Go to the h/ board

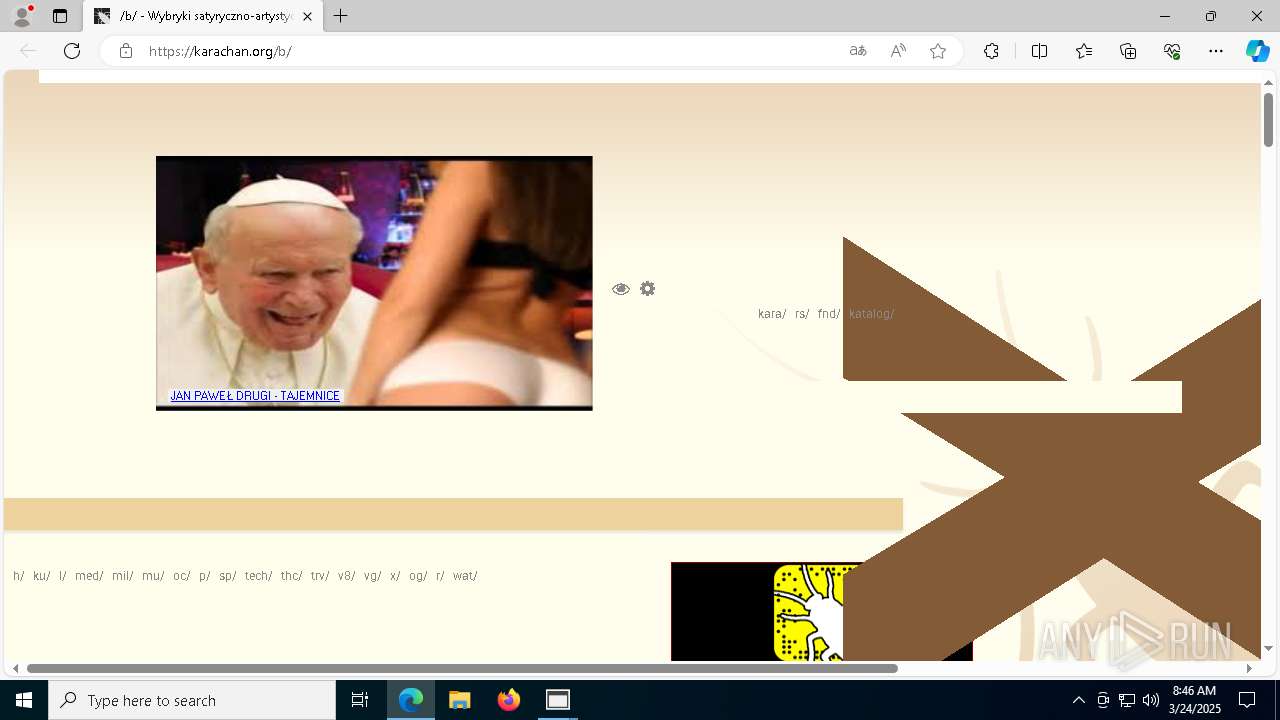[x=19, y=576]
